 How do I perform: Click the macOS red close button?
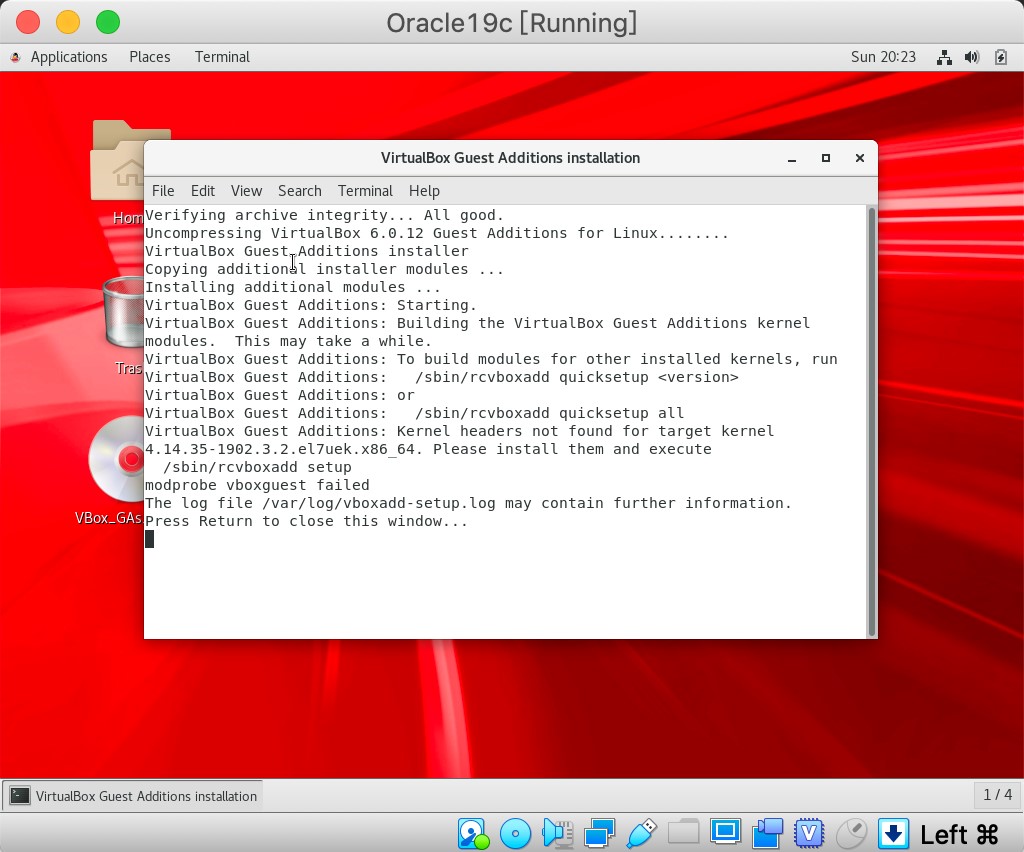[27, 22]
